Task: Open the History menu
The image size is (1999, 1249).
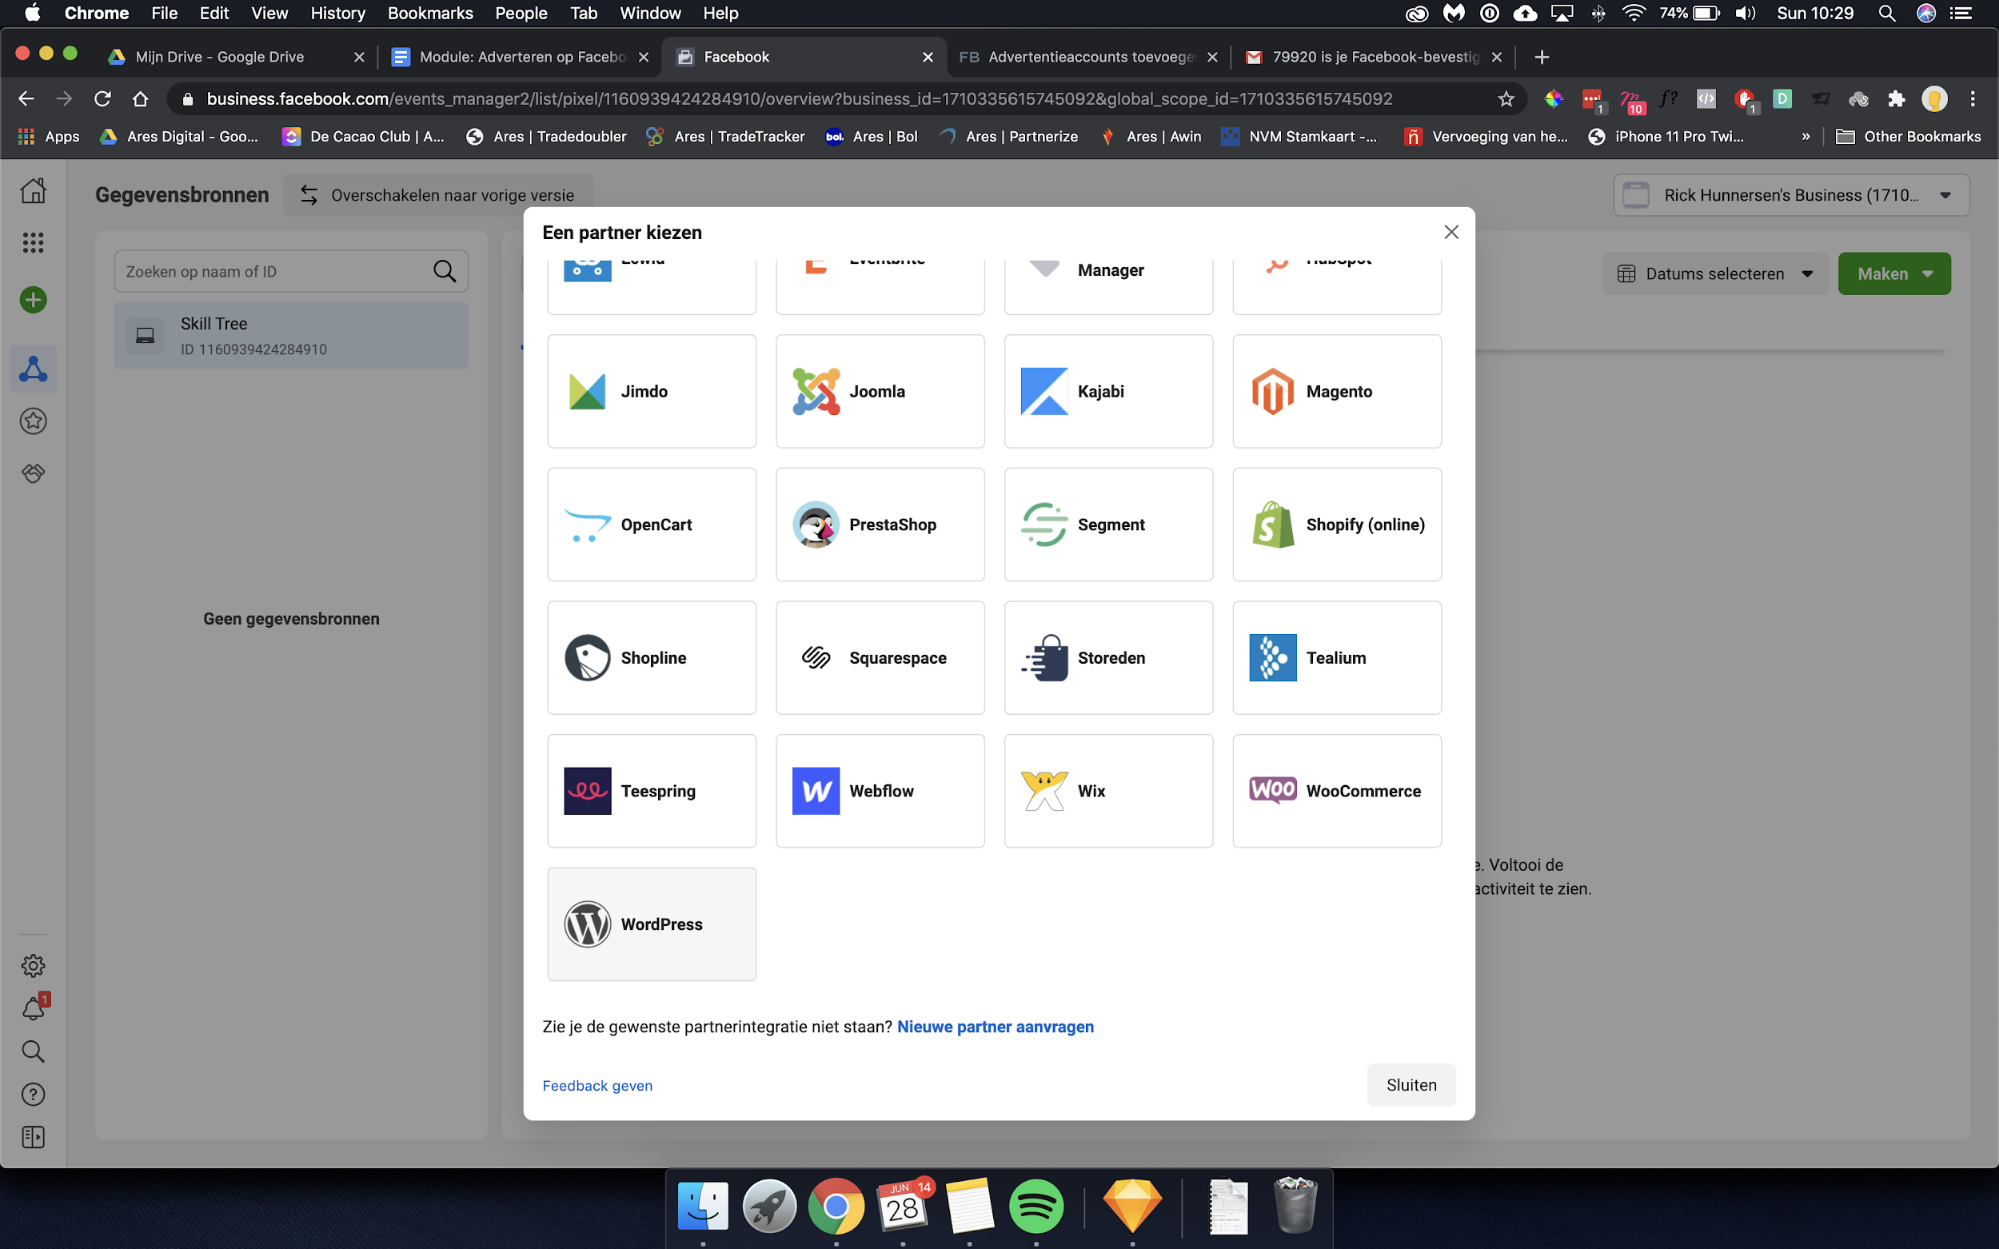Action: [337, 13]
